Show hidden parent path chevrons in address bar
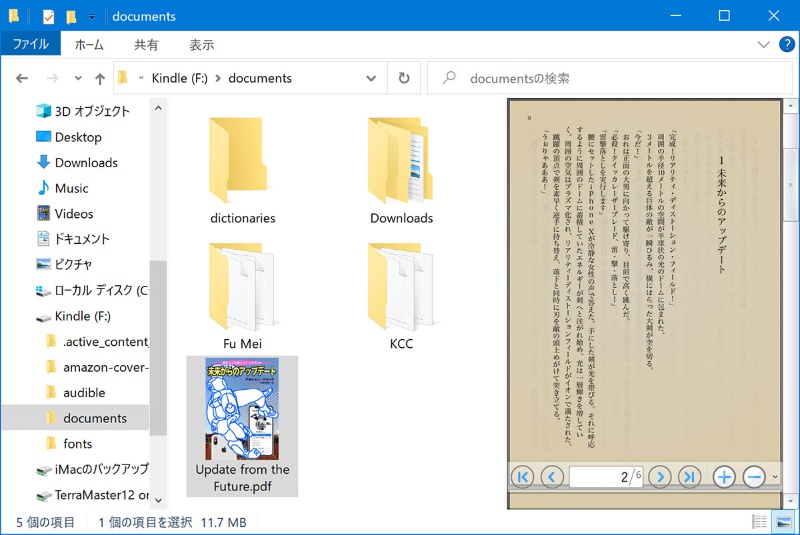Screen dimensions: 800x535 tap(141, 78)
